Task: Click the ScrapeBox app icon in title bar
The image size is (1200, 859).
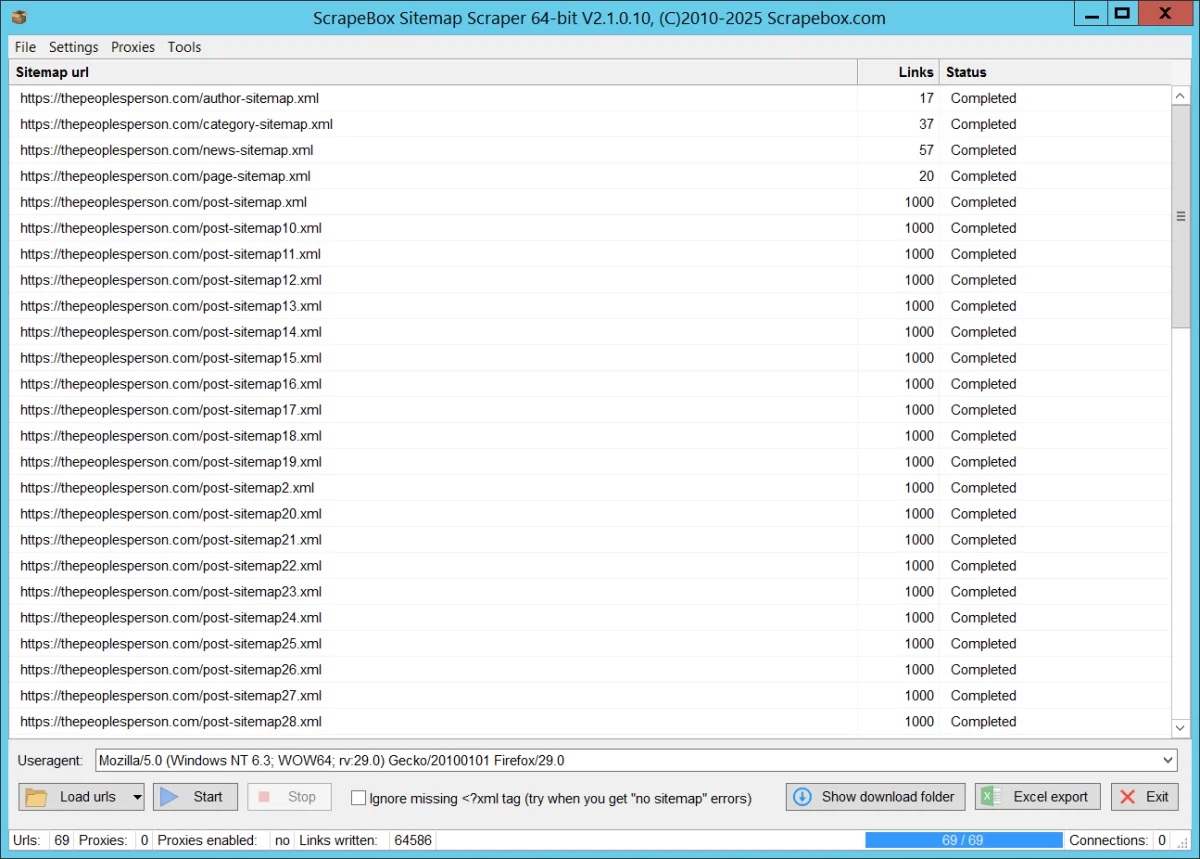Action: [x=19, y=17]
